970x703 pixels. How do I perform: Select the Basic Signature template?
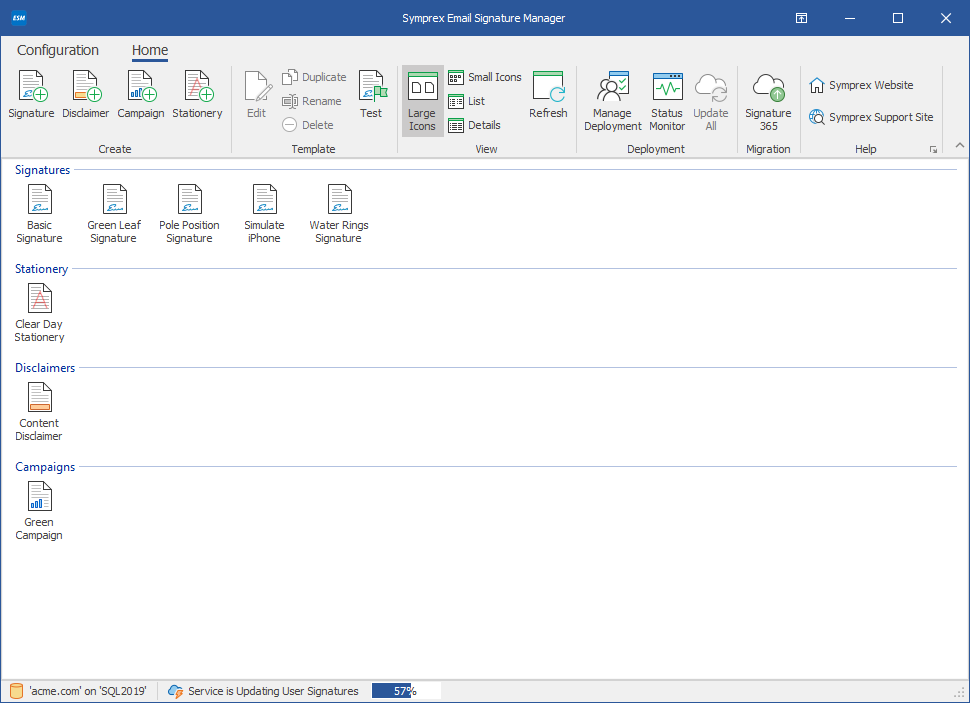40,214
